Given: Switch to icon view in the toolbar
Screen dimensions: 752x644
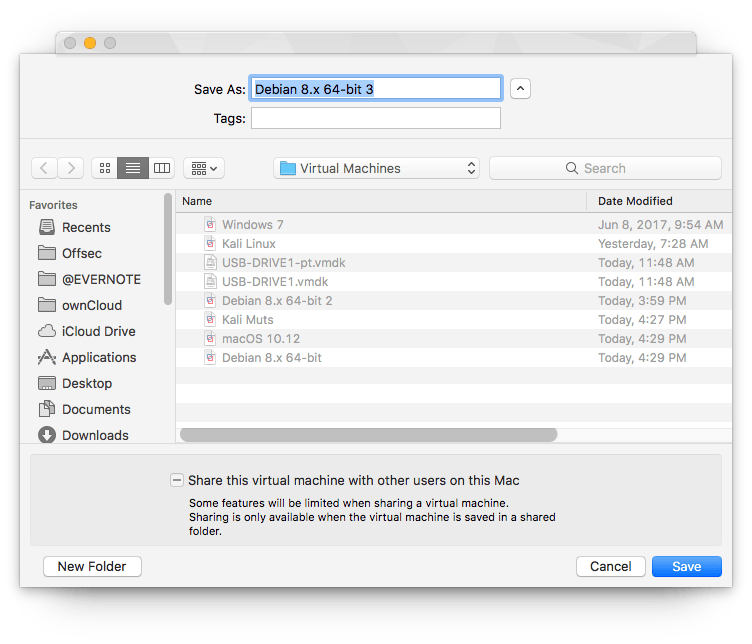Looking at the screenshot, I should pos(104,168).
